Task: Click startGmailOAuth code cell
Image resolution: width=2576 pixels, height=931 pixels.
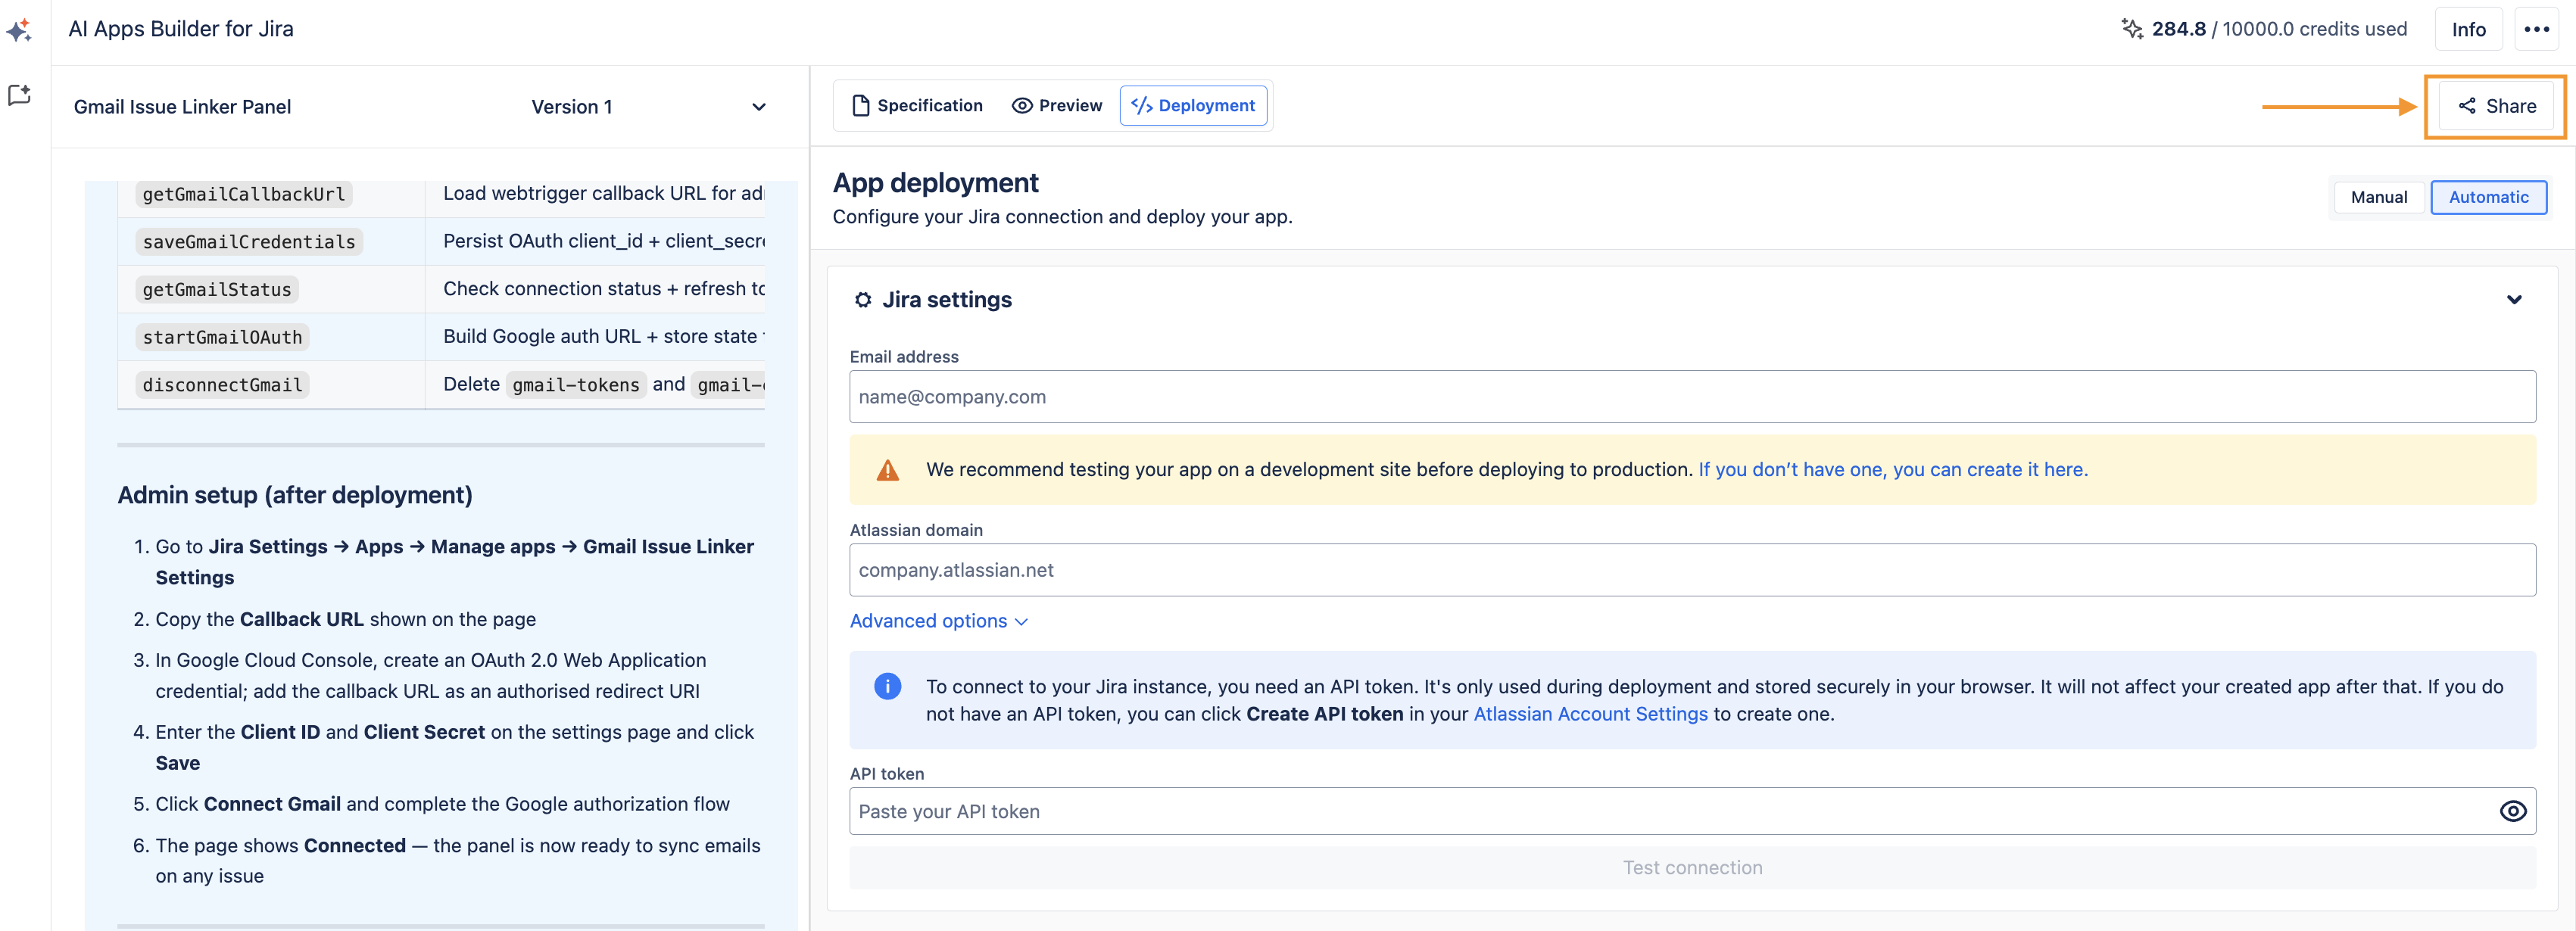Action: tap(222, 337)
